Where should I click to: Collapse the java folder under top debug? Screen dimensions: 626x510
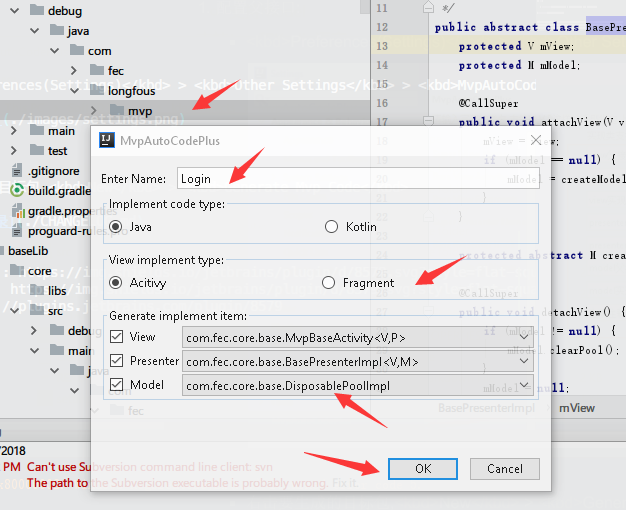[x=35, y=31]
